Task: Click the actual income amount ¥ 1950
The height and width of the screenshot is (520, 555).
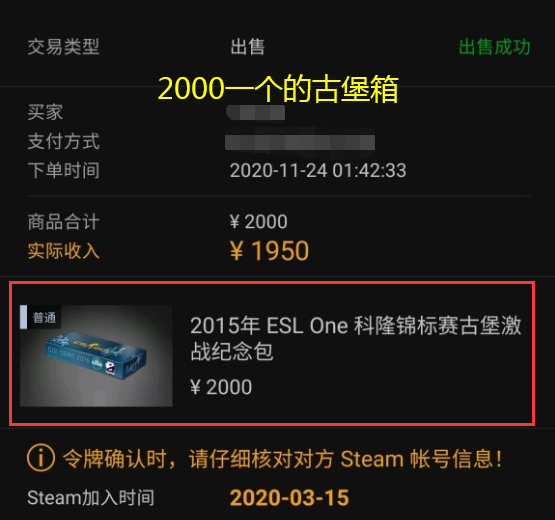Action: point(269,251)
